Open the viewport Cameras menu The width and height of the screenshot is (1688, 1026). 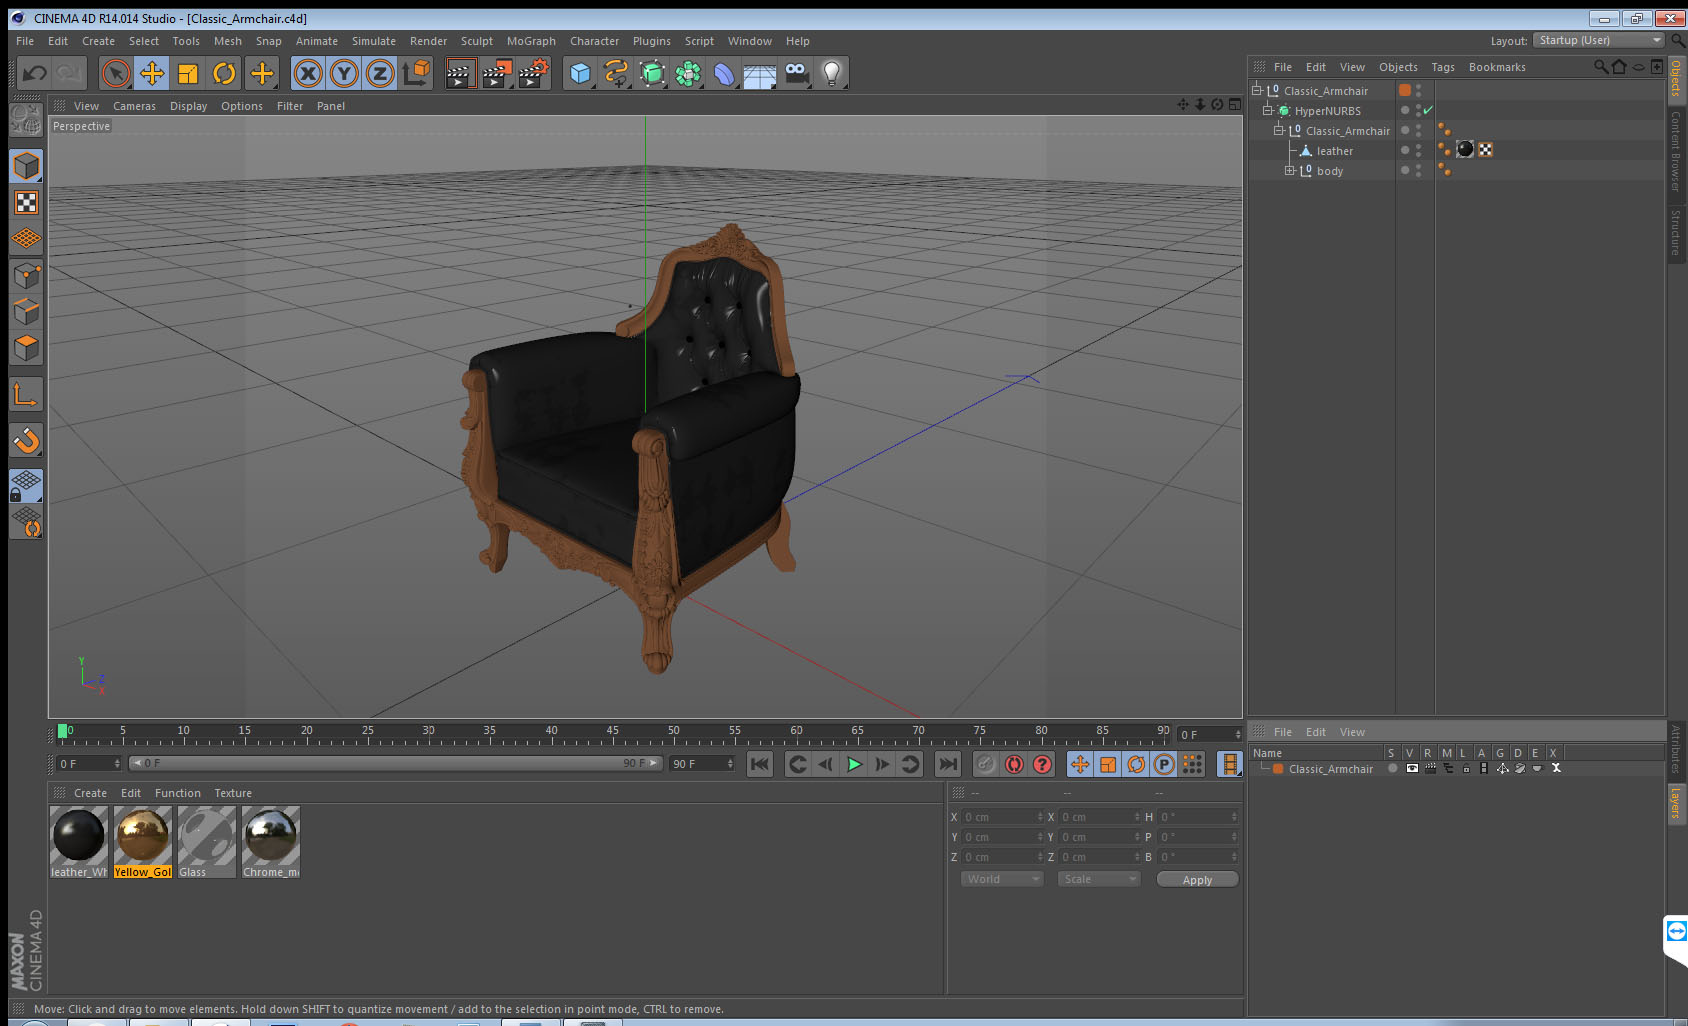[x=134, y=106]
